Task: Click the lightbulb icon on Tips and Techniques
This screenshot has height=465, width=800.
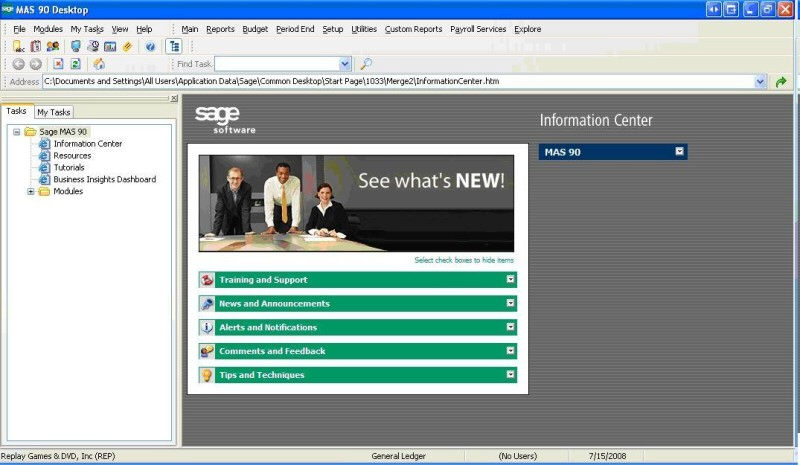Action: click(x=207, y=375)
